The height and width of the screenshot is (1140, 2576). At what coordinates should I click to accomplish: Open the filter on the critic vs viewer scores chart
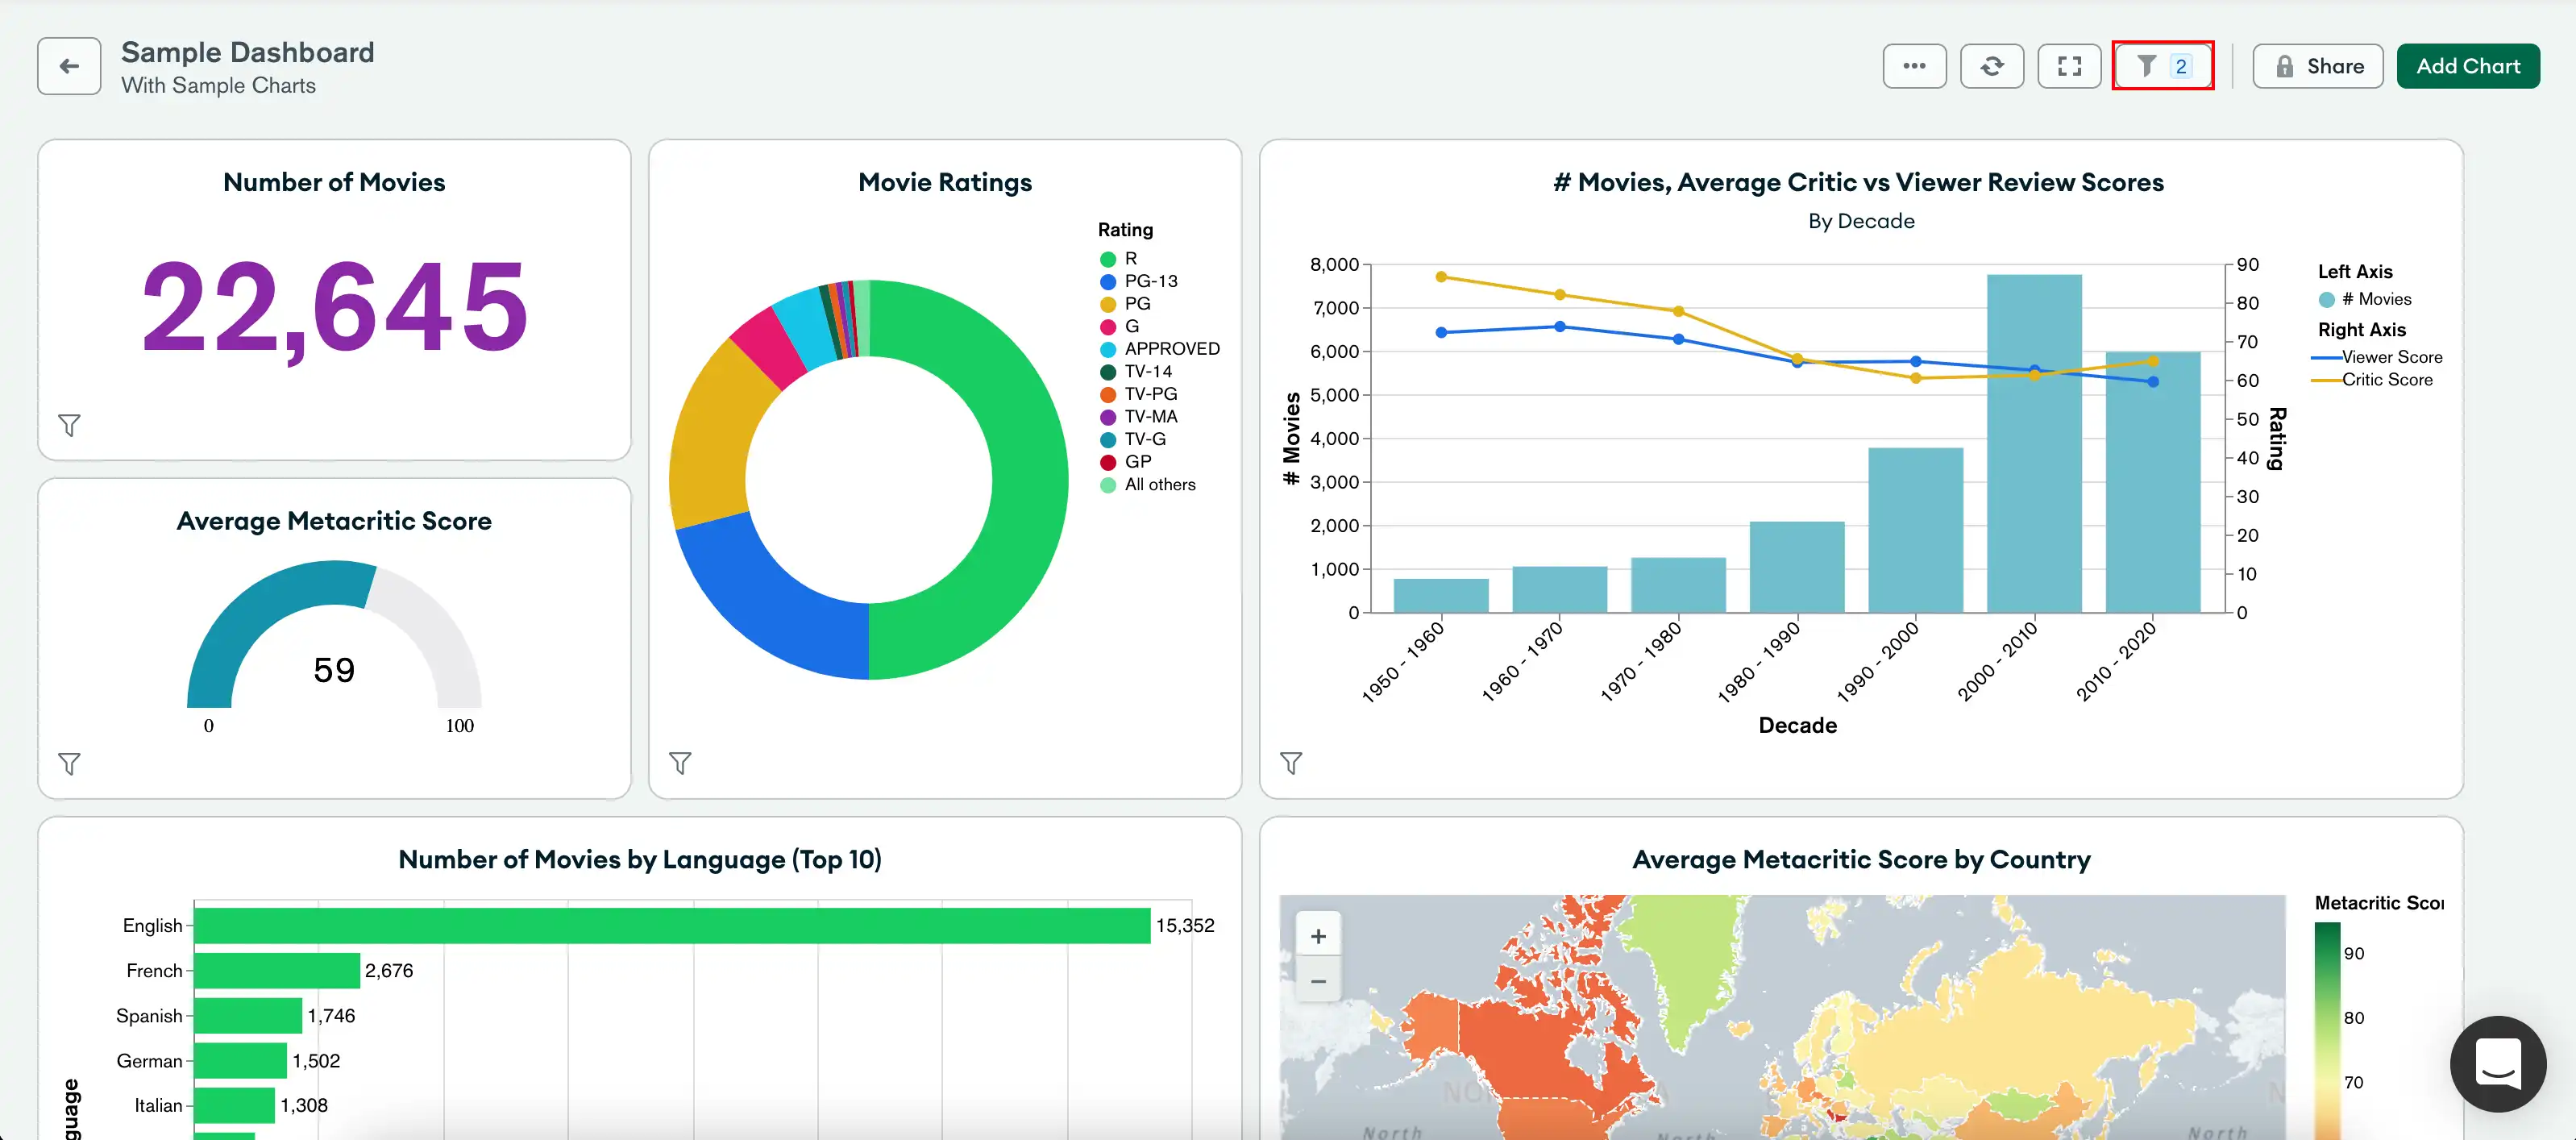click(1292, 763)
